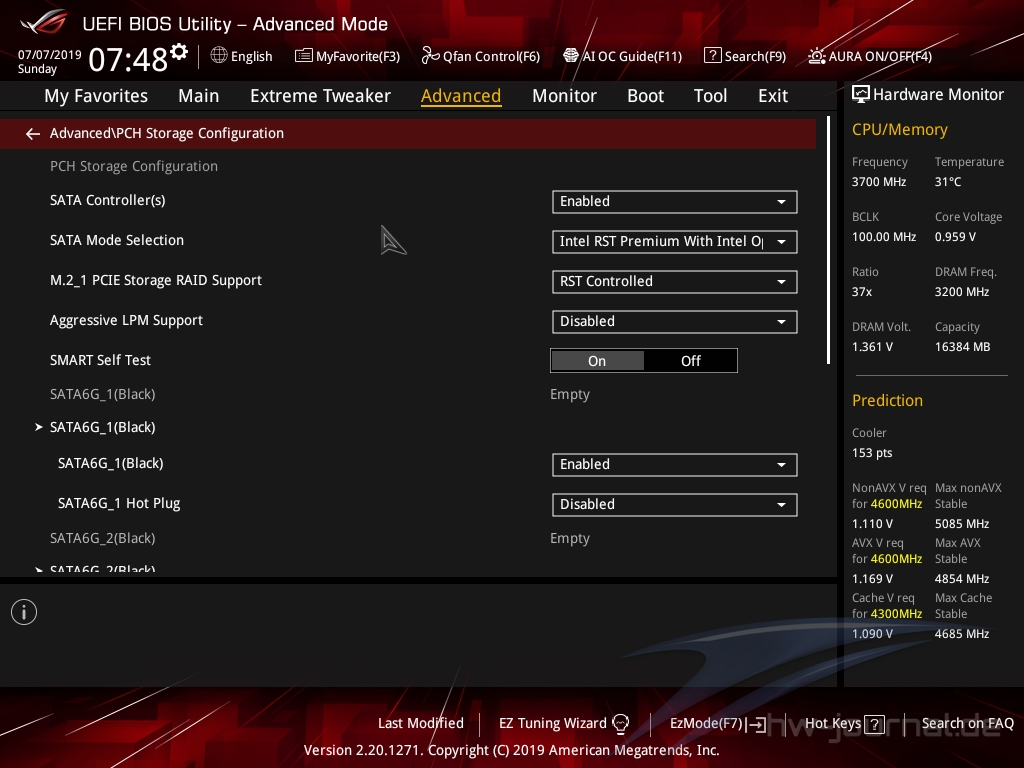Click the 07:48 clock time
This screenshot has width=1024, height=768.
pos(128,59)
